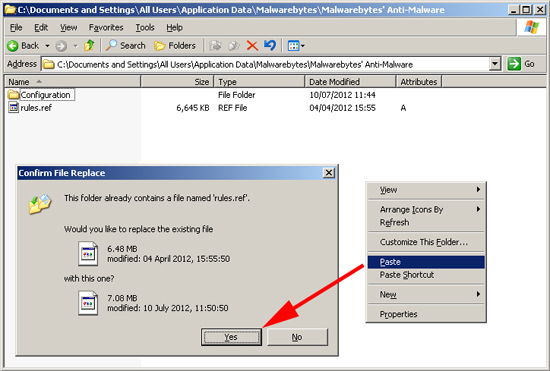550x371 pixels.
Task: Open the File menu
Action: 16,27
